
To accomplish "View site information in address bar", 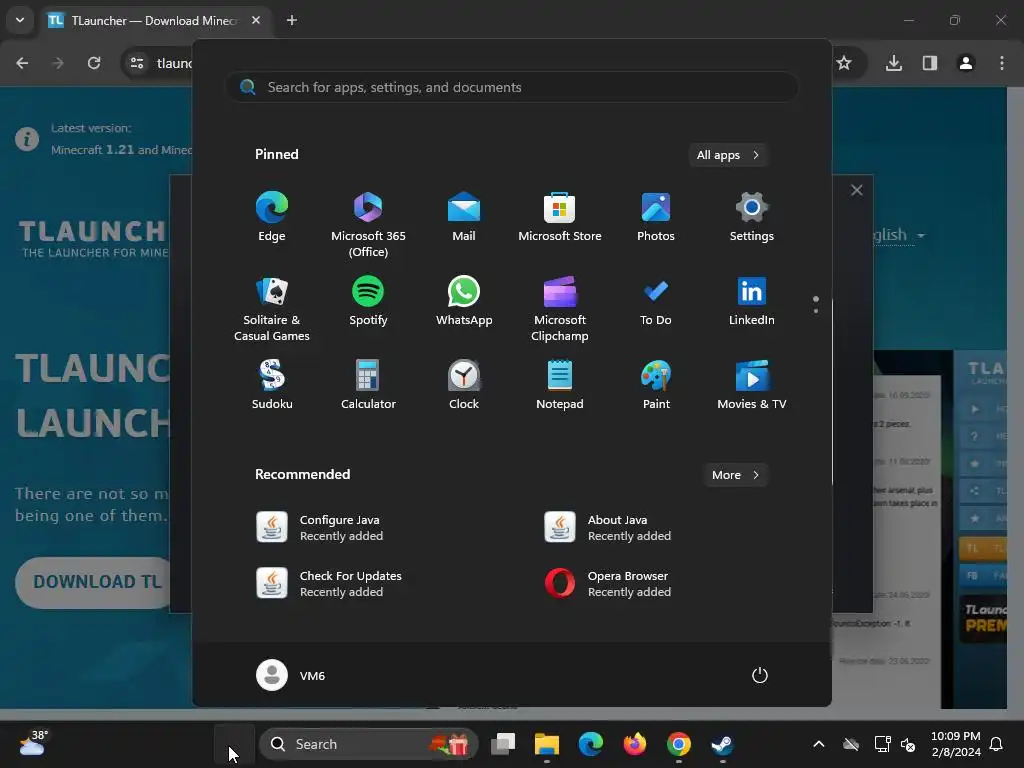I will [137, 63].
